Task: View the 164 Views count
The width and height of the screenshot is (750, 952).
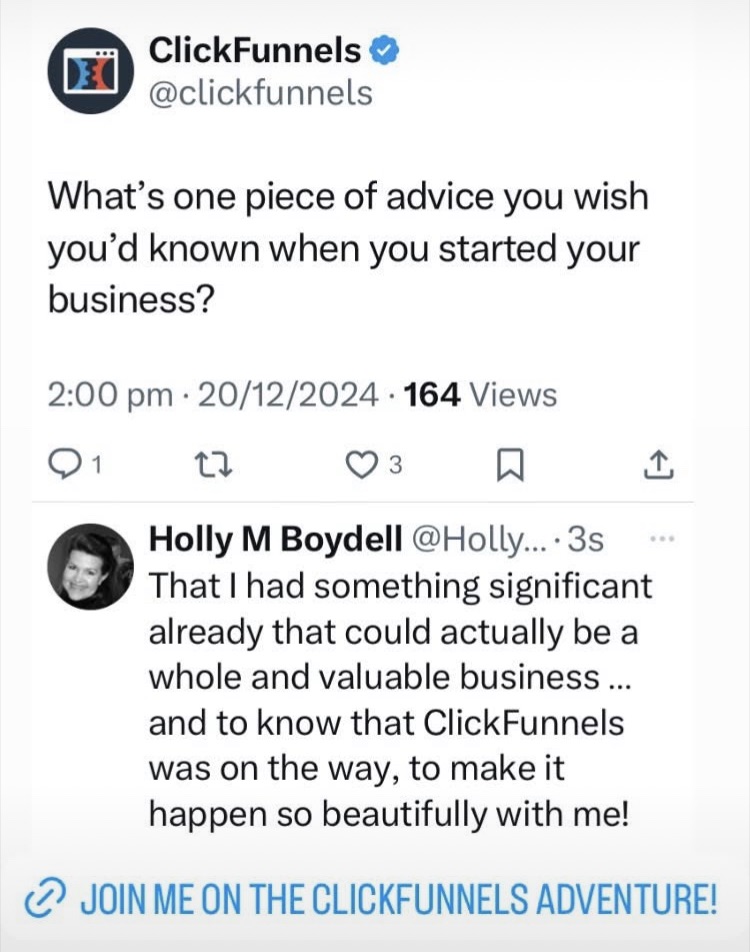Action: 482,395
